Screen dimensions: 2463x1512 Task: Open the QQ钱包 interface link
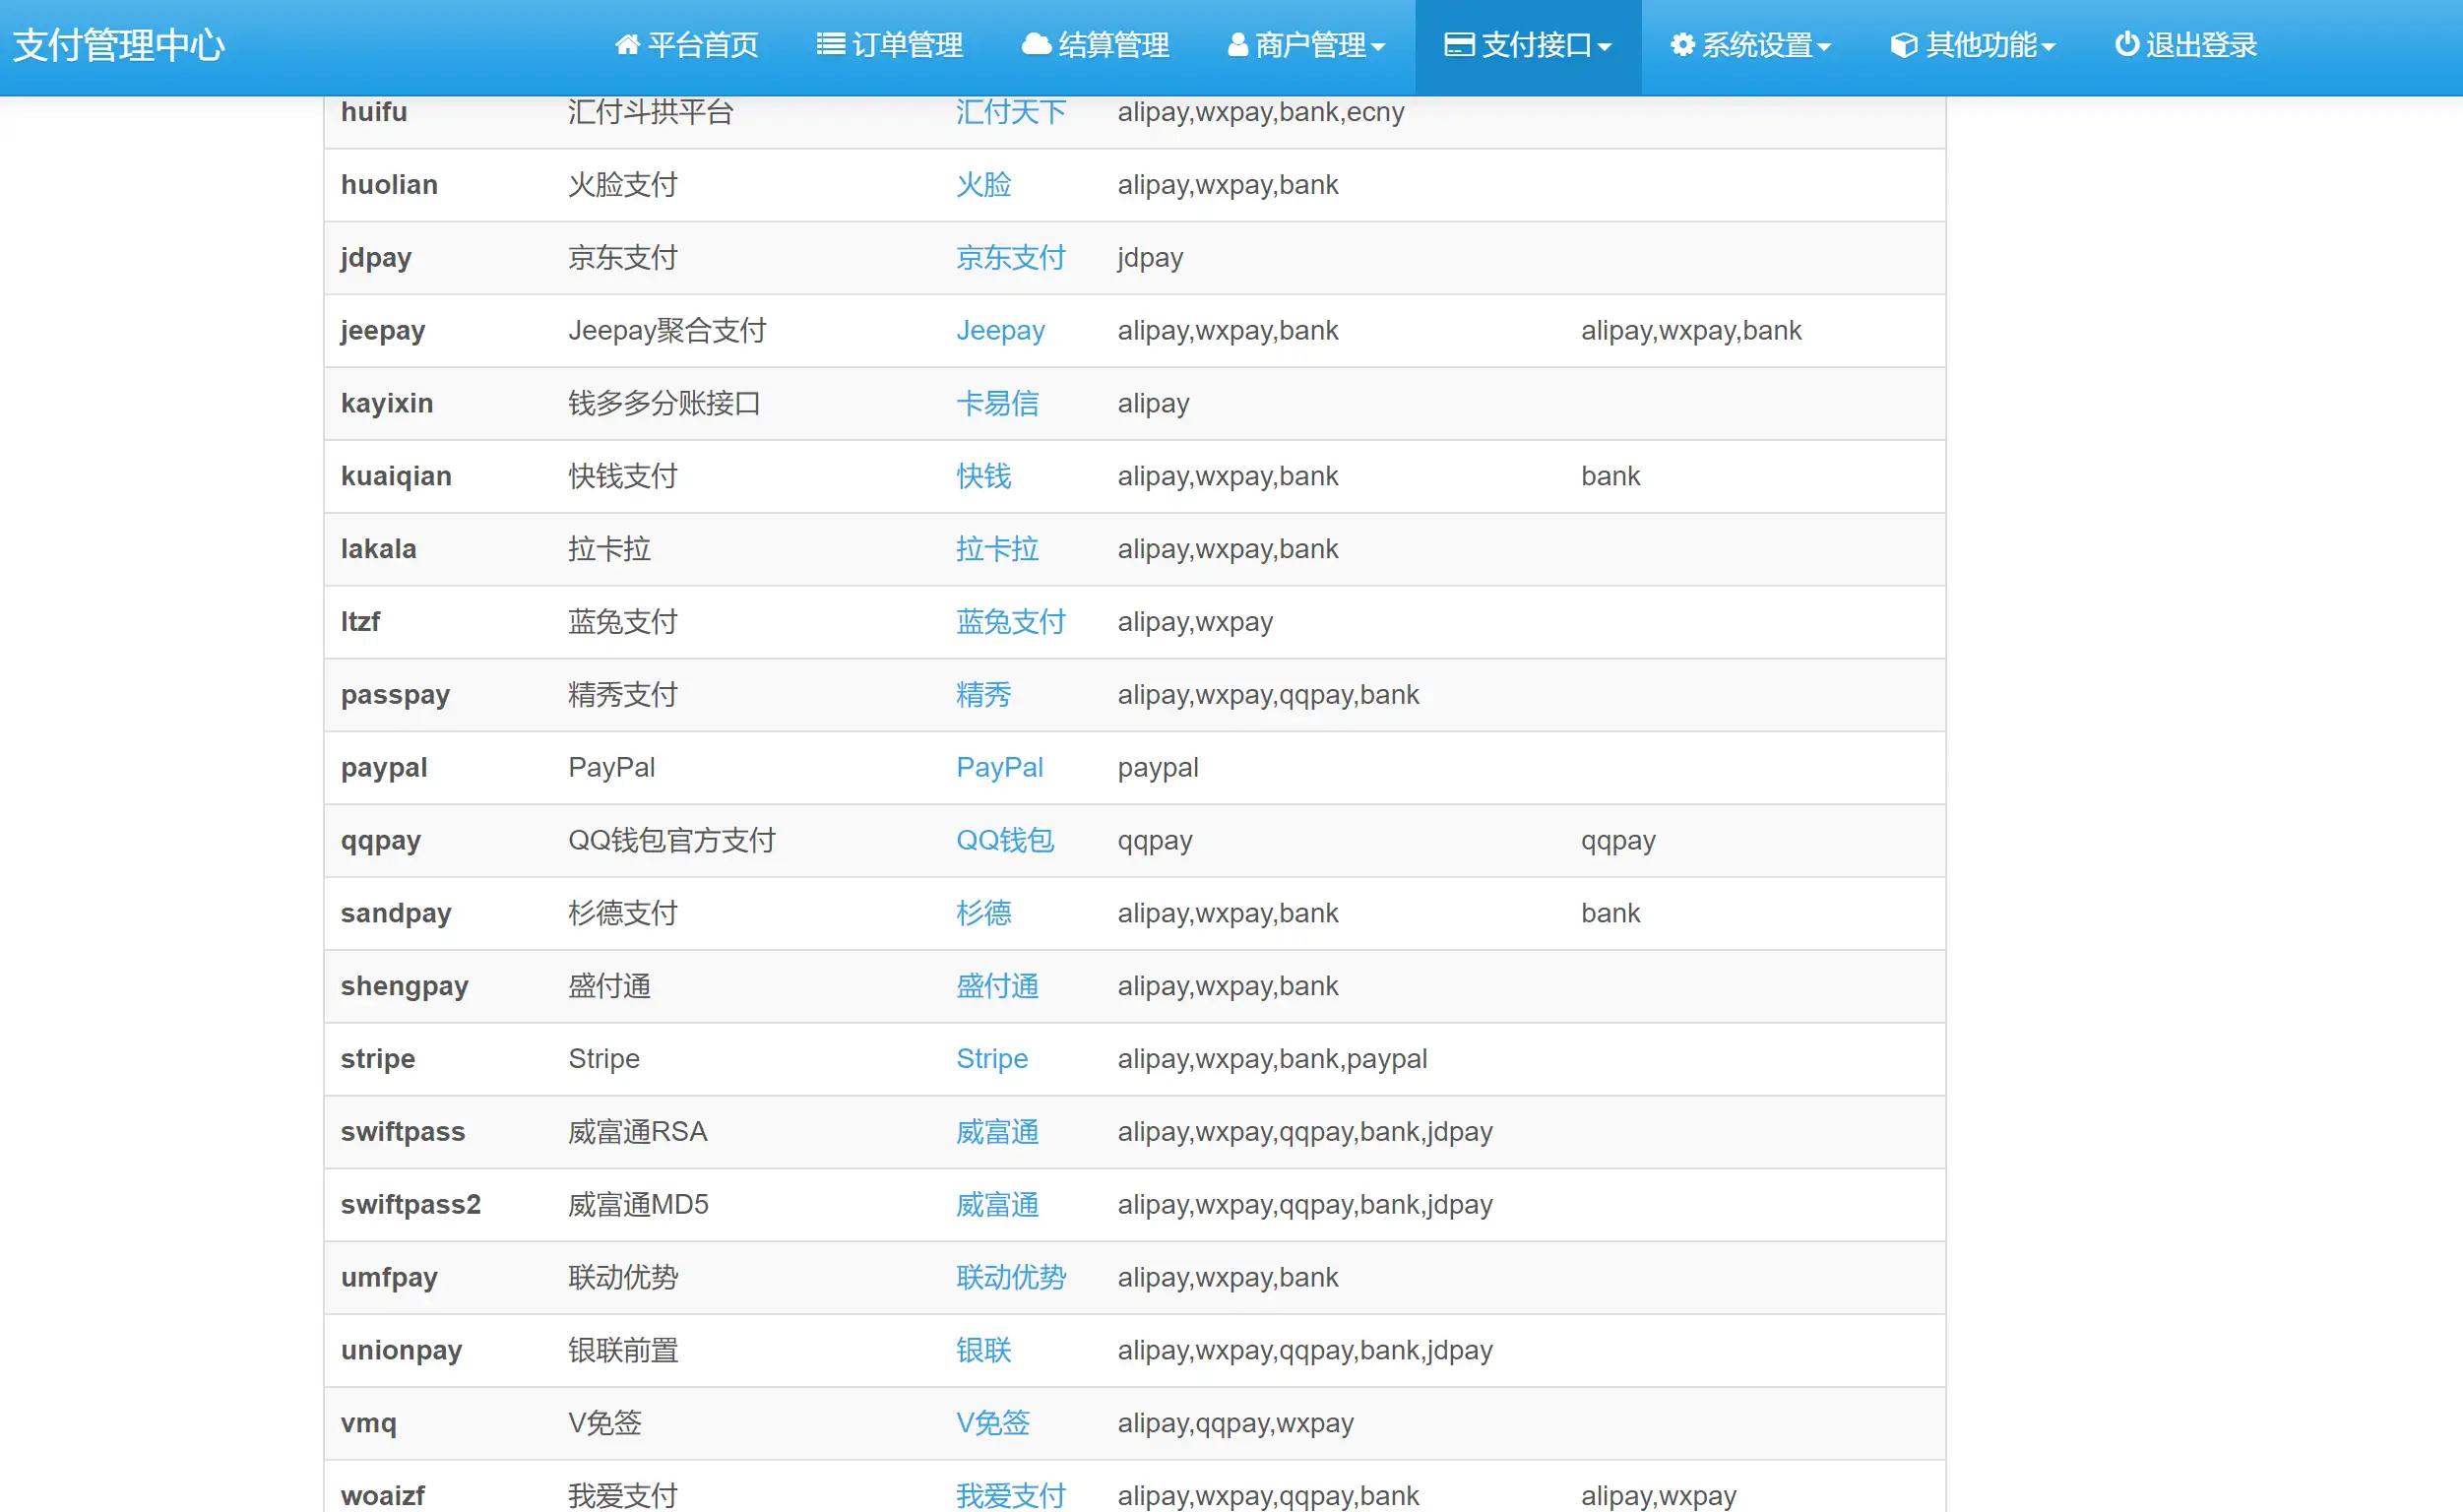point(1004,841)
